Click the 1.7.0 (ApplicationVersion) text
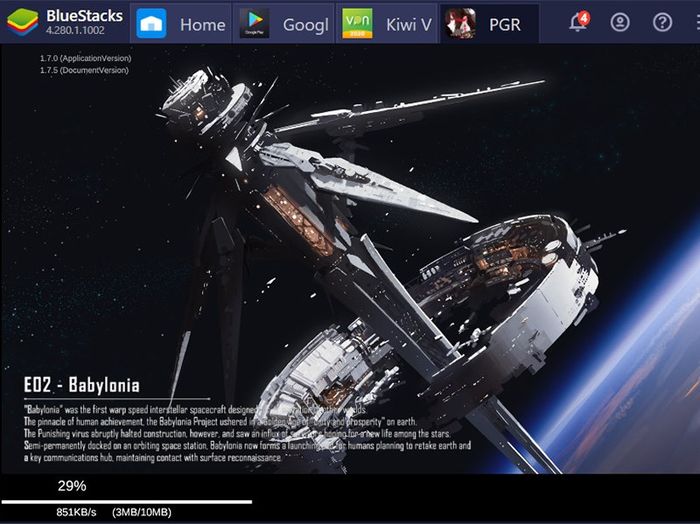Image resolution: width=700 pixels, height=524 pixels. 85,58
